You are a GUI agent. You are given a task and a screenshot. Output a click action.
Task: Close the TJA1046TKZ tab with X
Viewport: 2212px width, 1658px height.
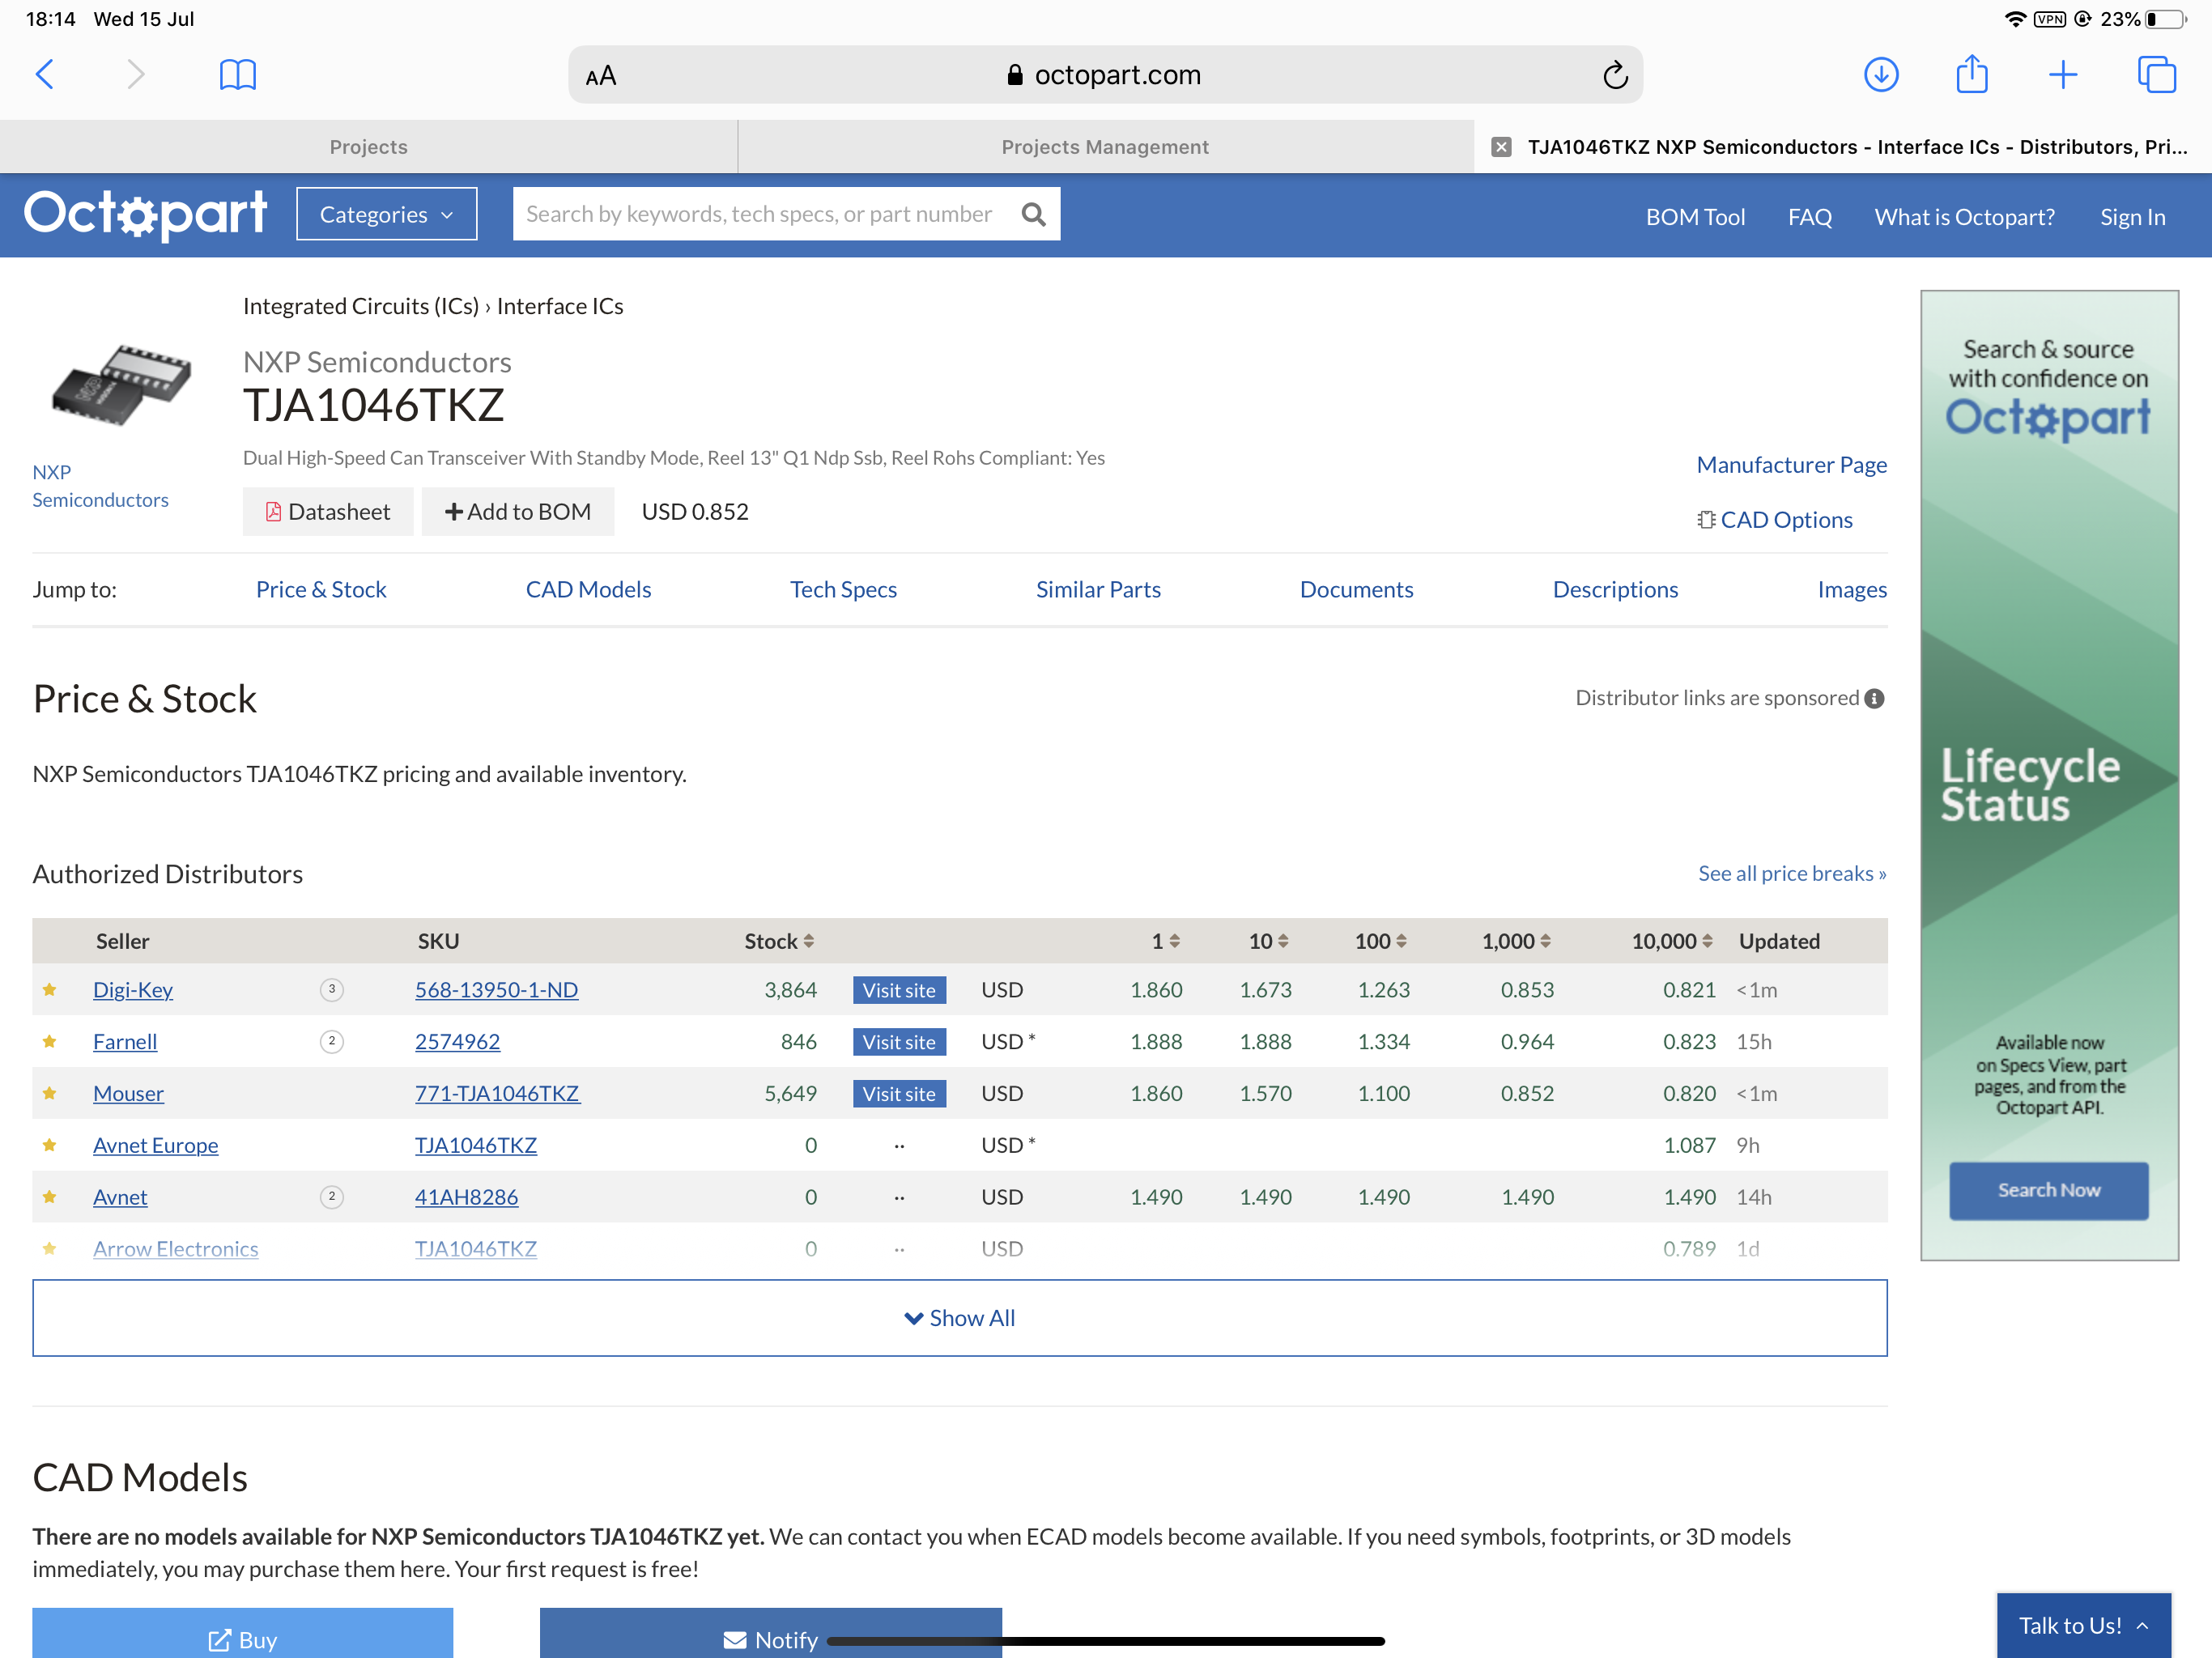tap(1501, 147)
